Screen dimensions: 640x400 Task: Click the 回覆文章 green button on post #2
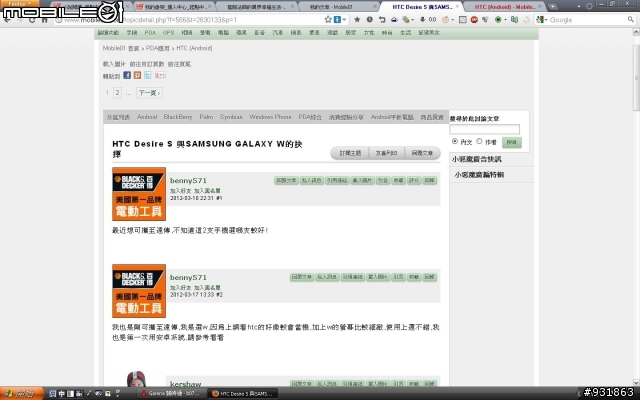click(302, 277)
